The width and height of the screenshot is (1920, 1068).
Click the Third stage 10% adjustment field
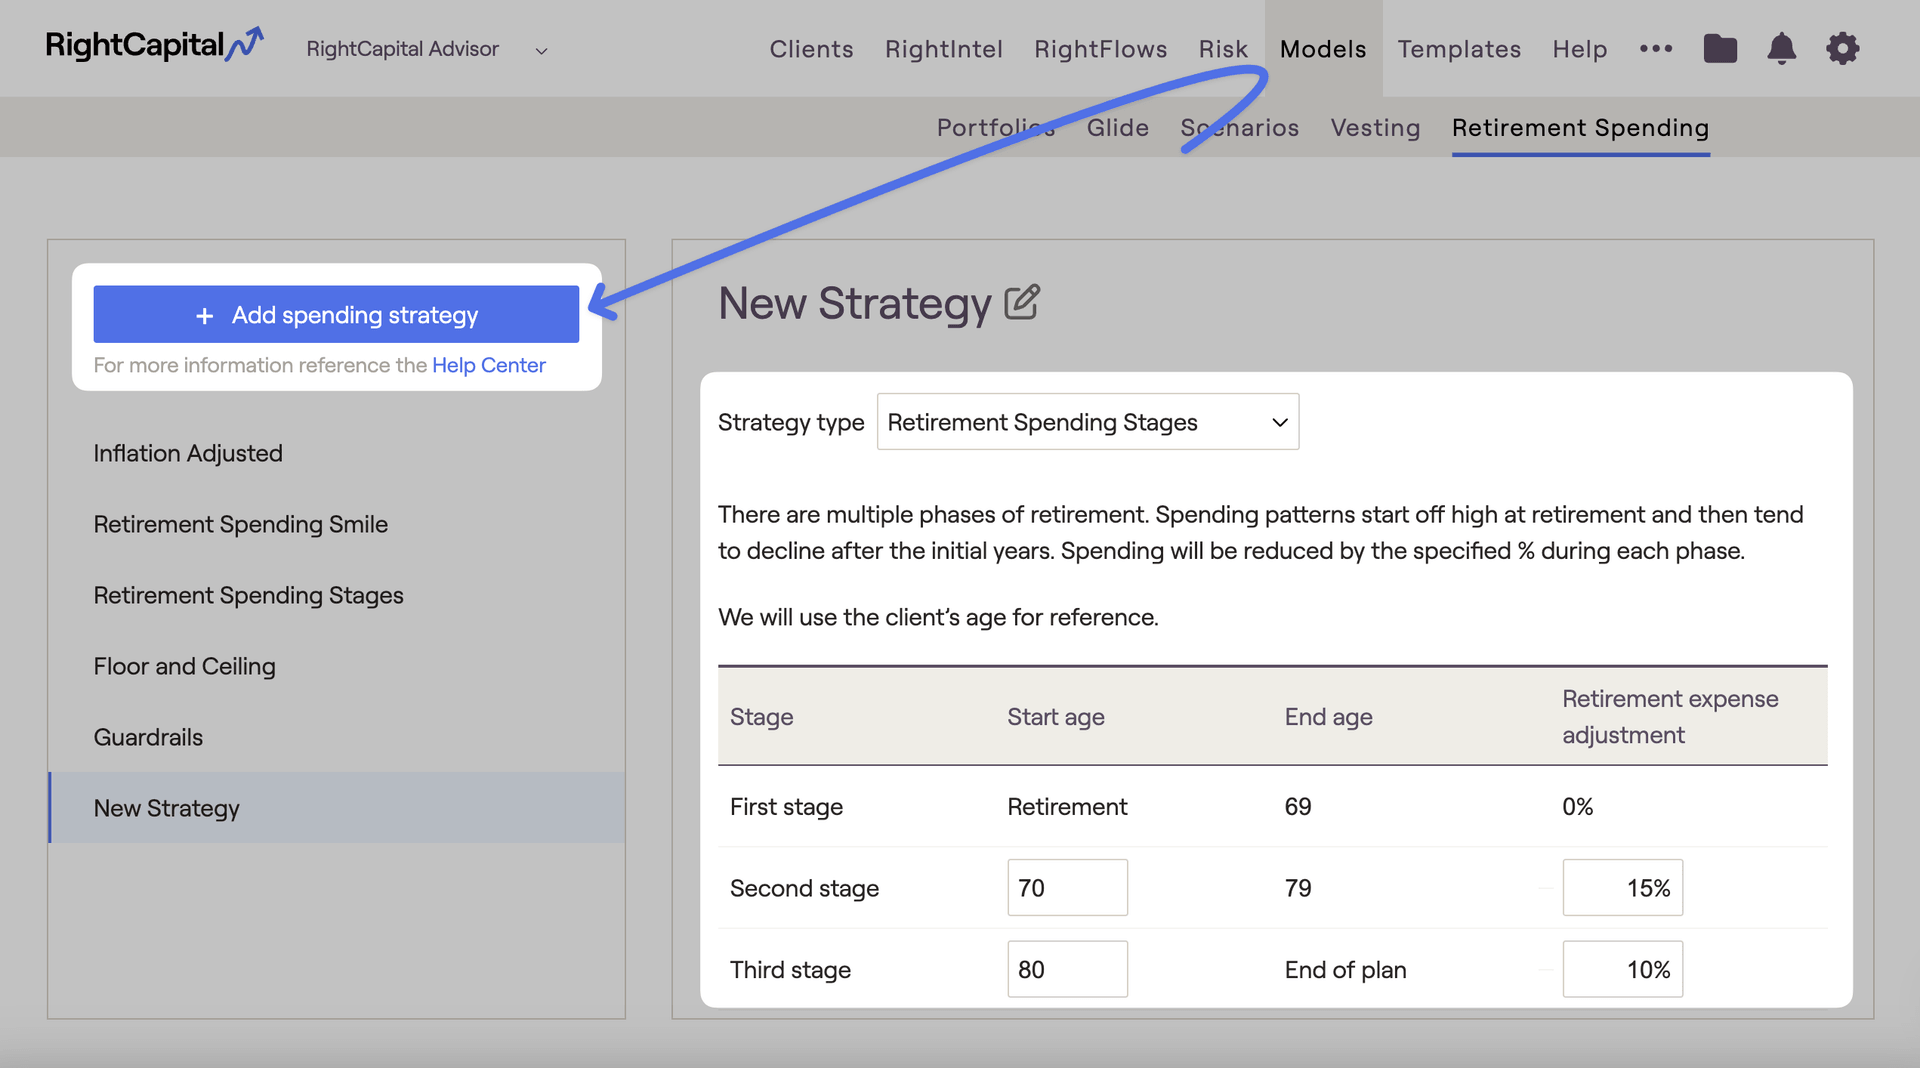(x=1622, y=969)
